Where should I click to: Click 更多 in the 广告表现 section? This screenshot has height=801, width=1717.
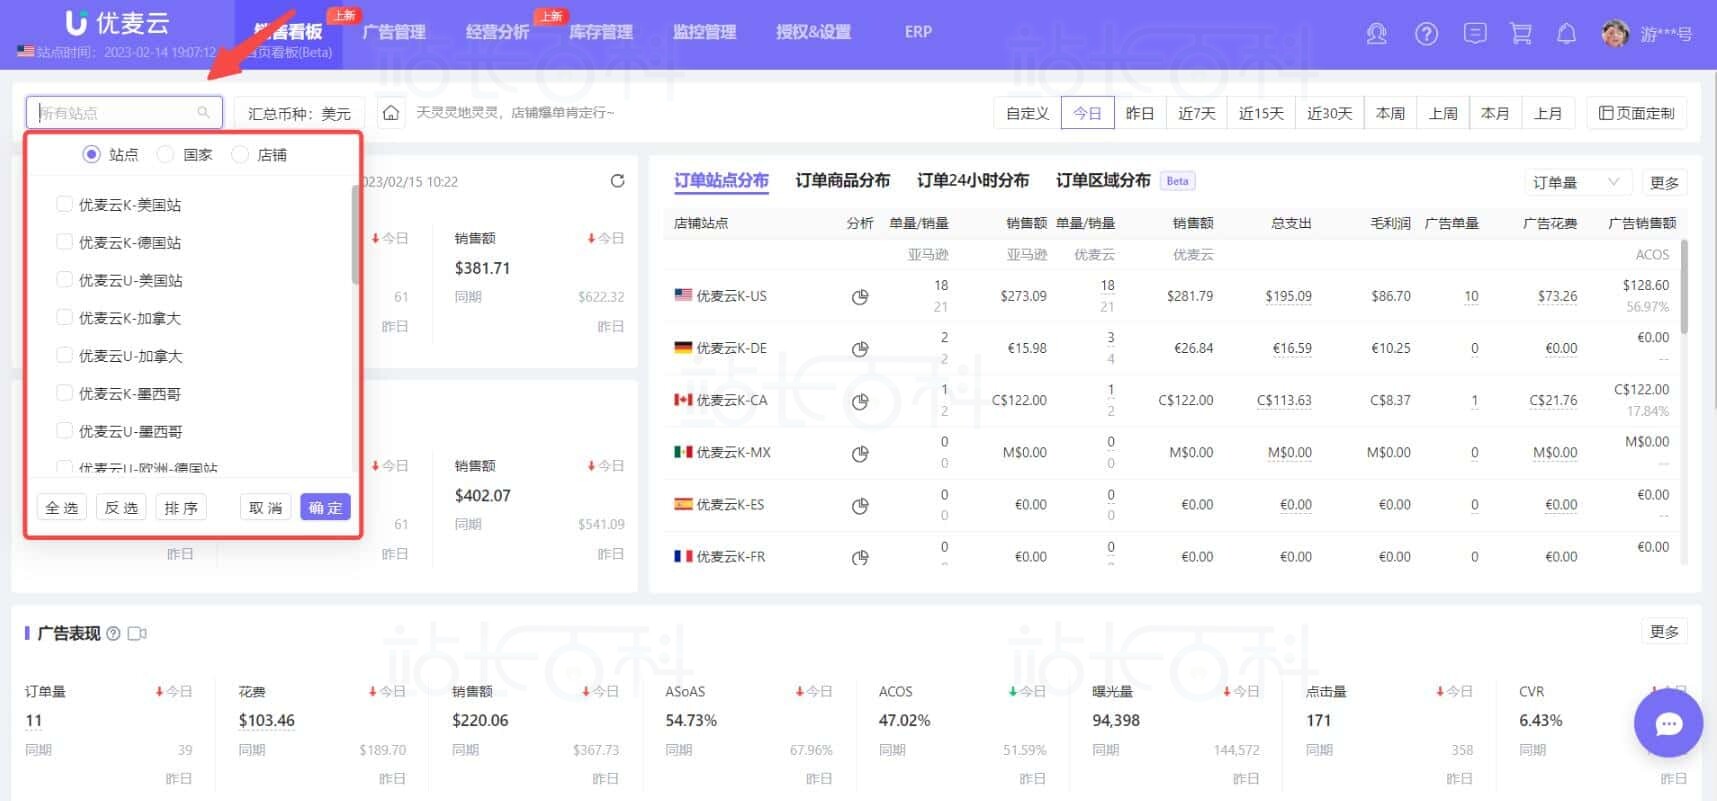click(1664, 631)
